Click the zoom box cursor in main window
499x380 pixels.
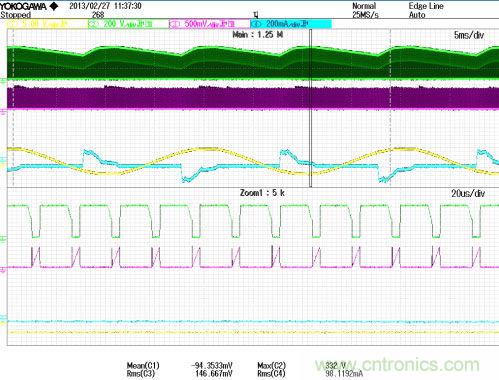(x=311, y=108)
